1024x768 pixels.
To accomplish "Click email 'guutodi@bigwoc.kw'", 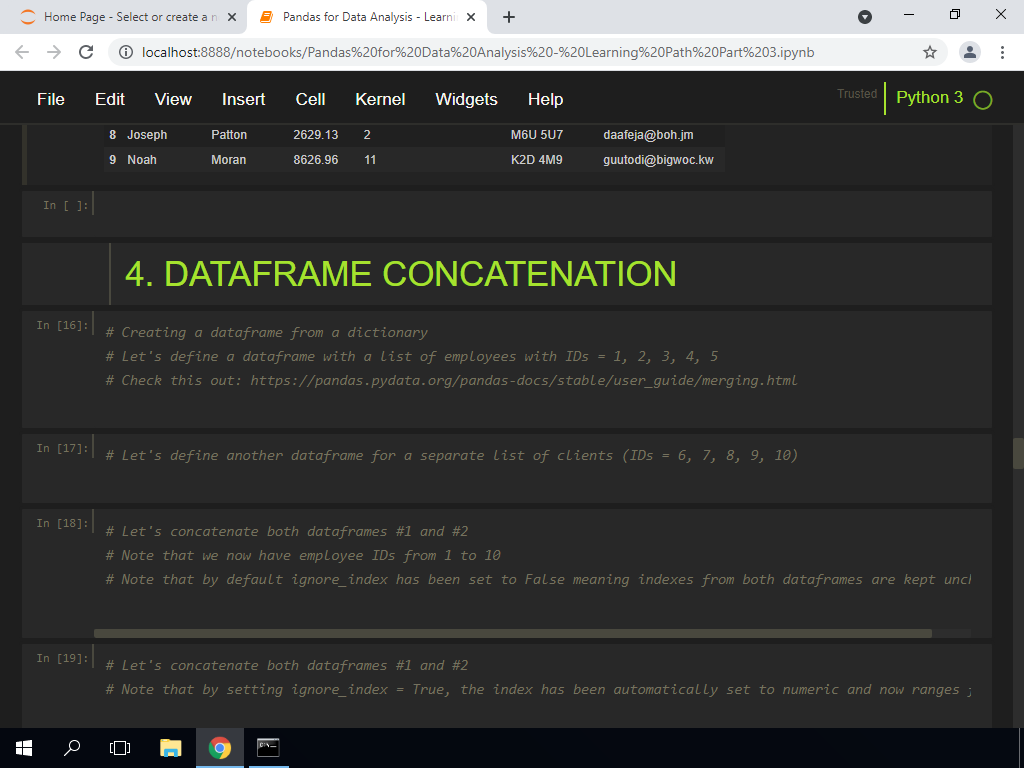I will [658, 160].
